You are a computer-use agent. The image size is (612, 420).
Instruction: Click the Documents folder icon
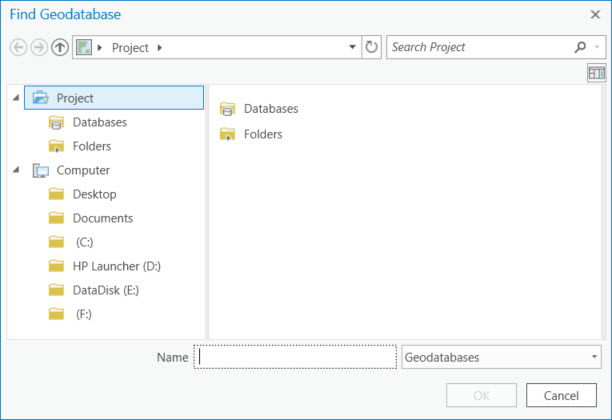[56, 218]
